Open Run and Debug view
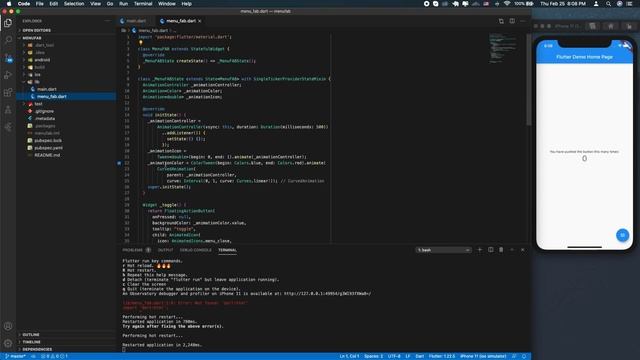Image resolution: width=640 pixels, height=360 pixels. [x=8, y=75]
